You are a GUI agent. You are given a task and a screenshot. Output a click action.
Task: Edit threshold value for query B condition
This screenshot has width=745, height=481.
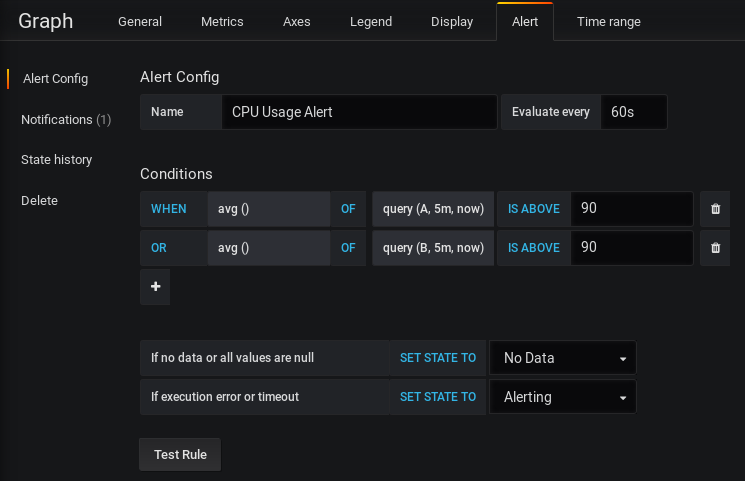click(x=632, y=248)
